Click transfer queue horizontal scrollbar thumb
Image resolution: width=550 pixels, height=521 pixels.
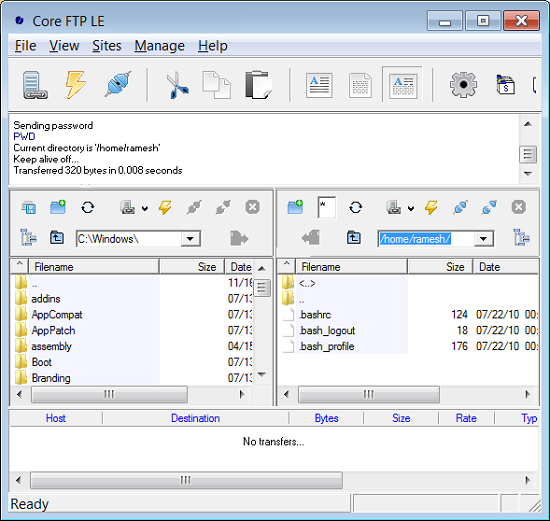186,480
